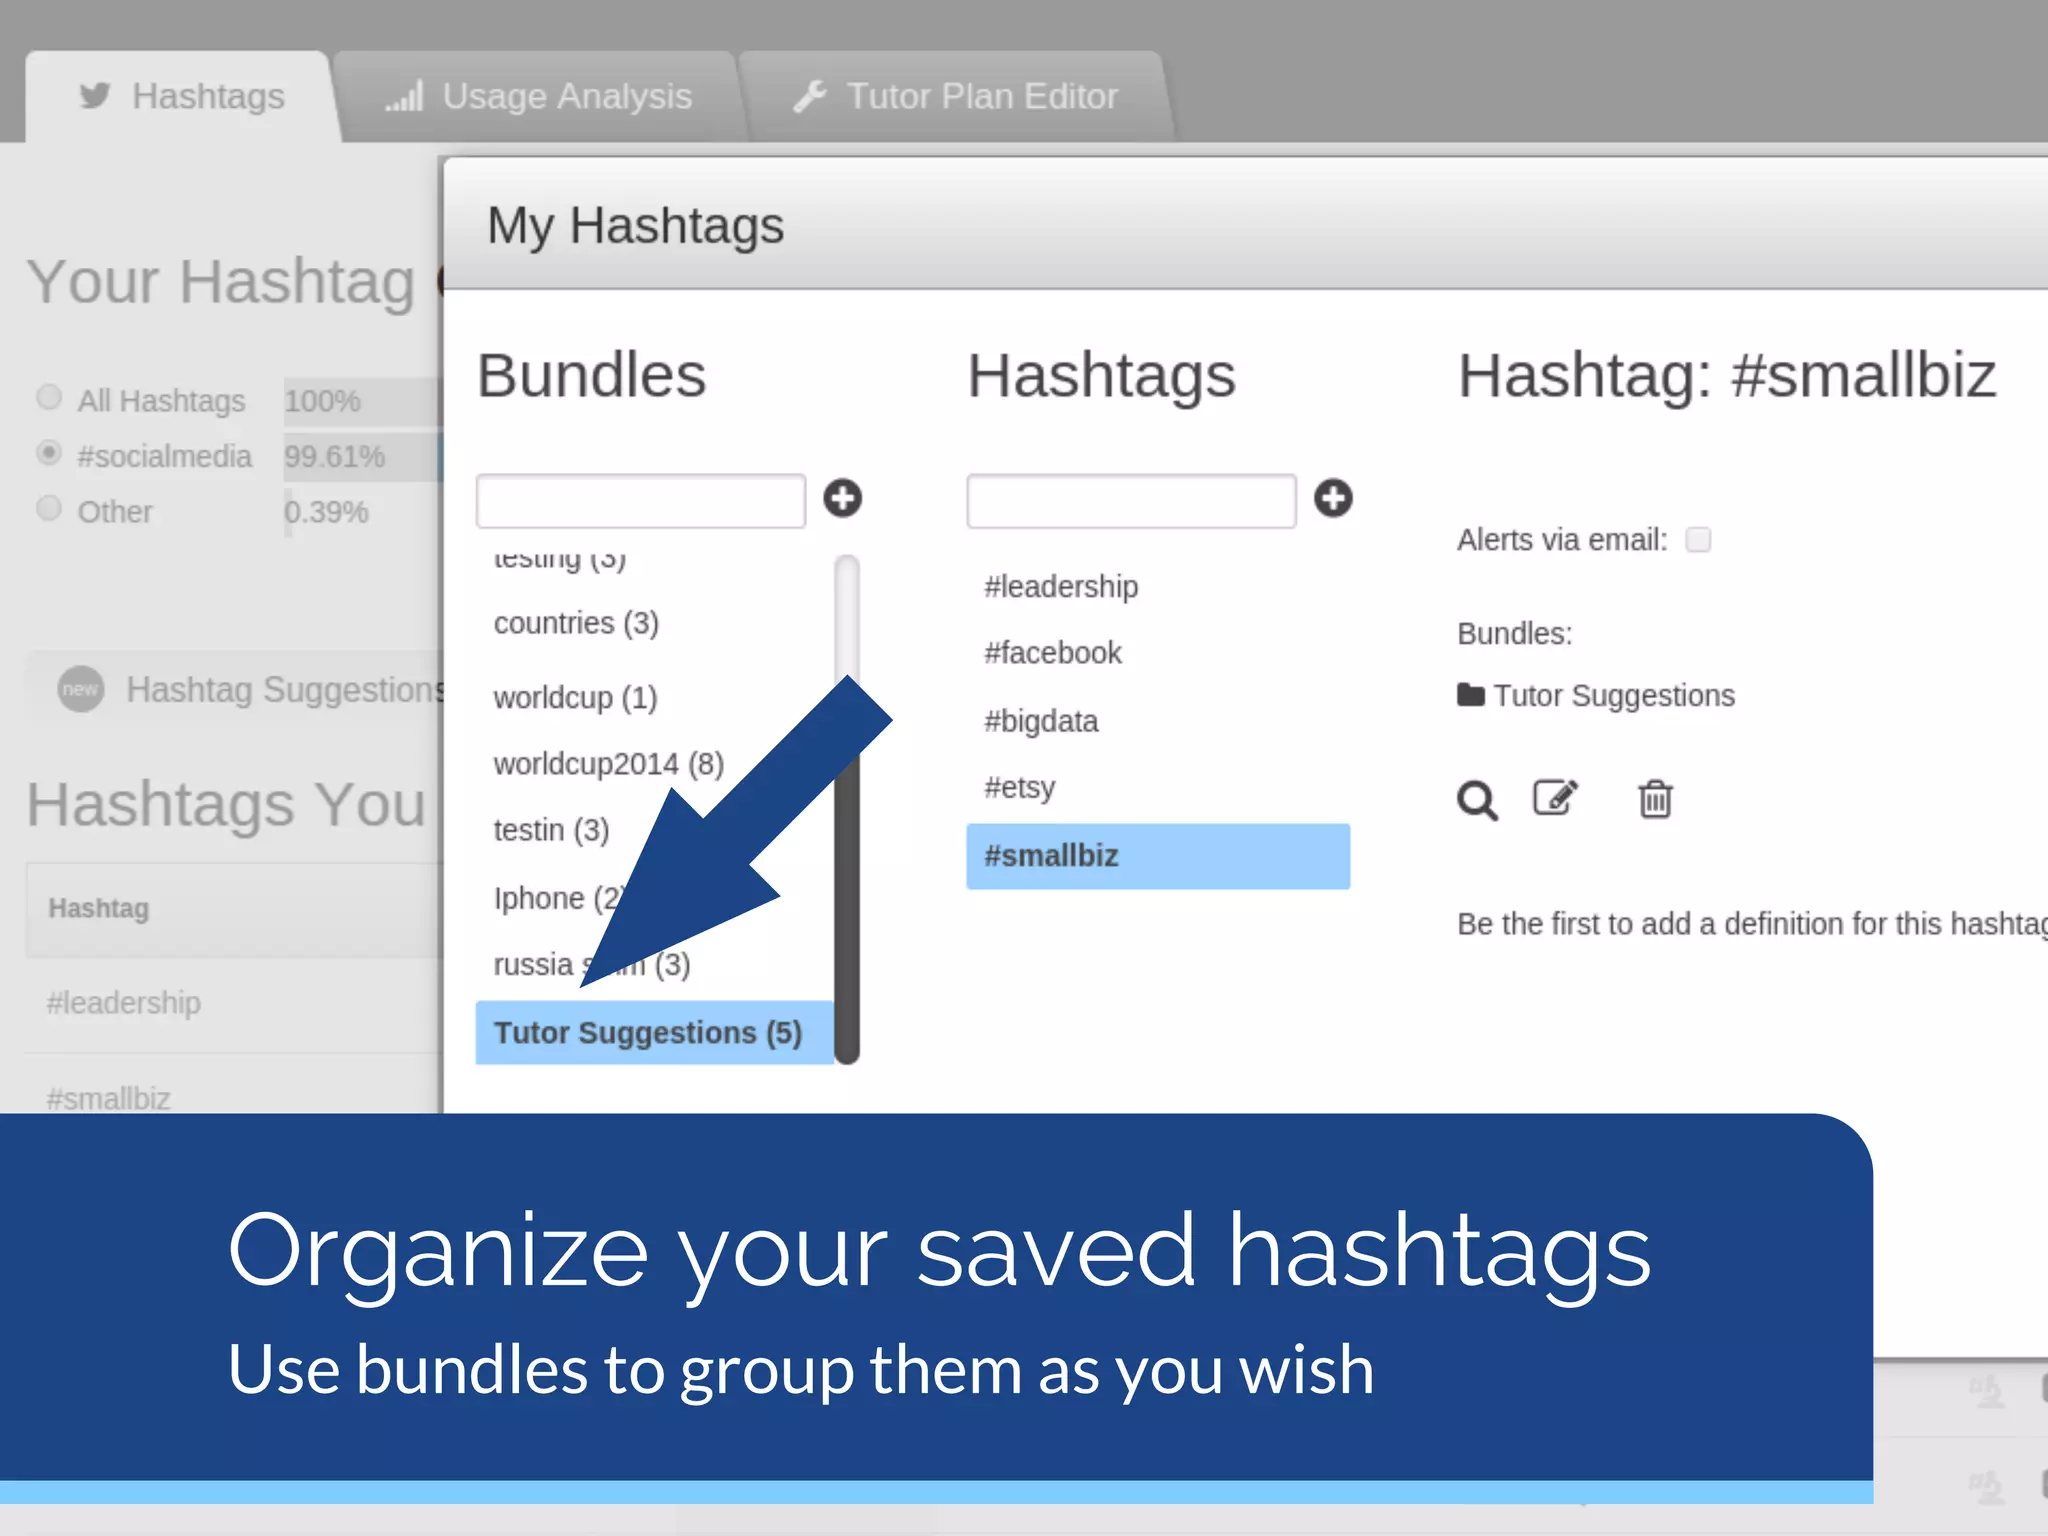
Task: Click #leadership row in background table
Action: click(x=123, y=1002)
